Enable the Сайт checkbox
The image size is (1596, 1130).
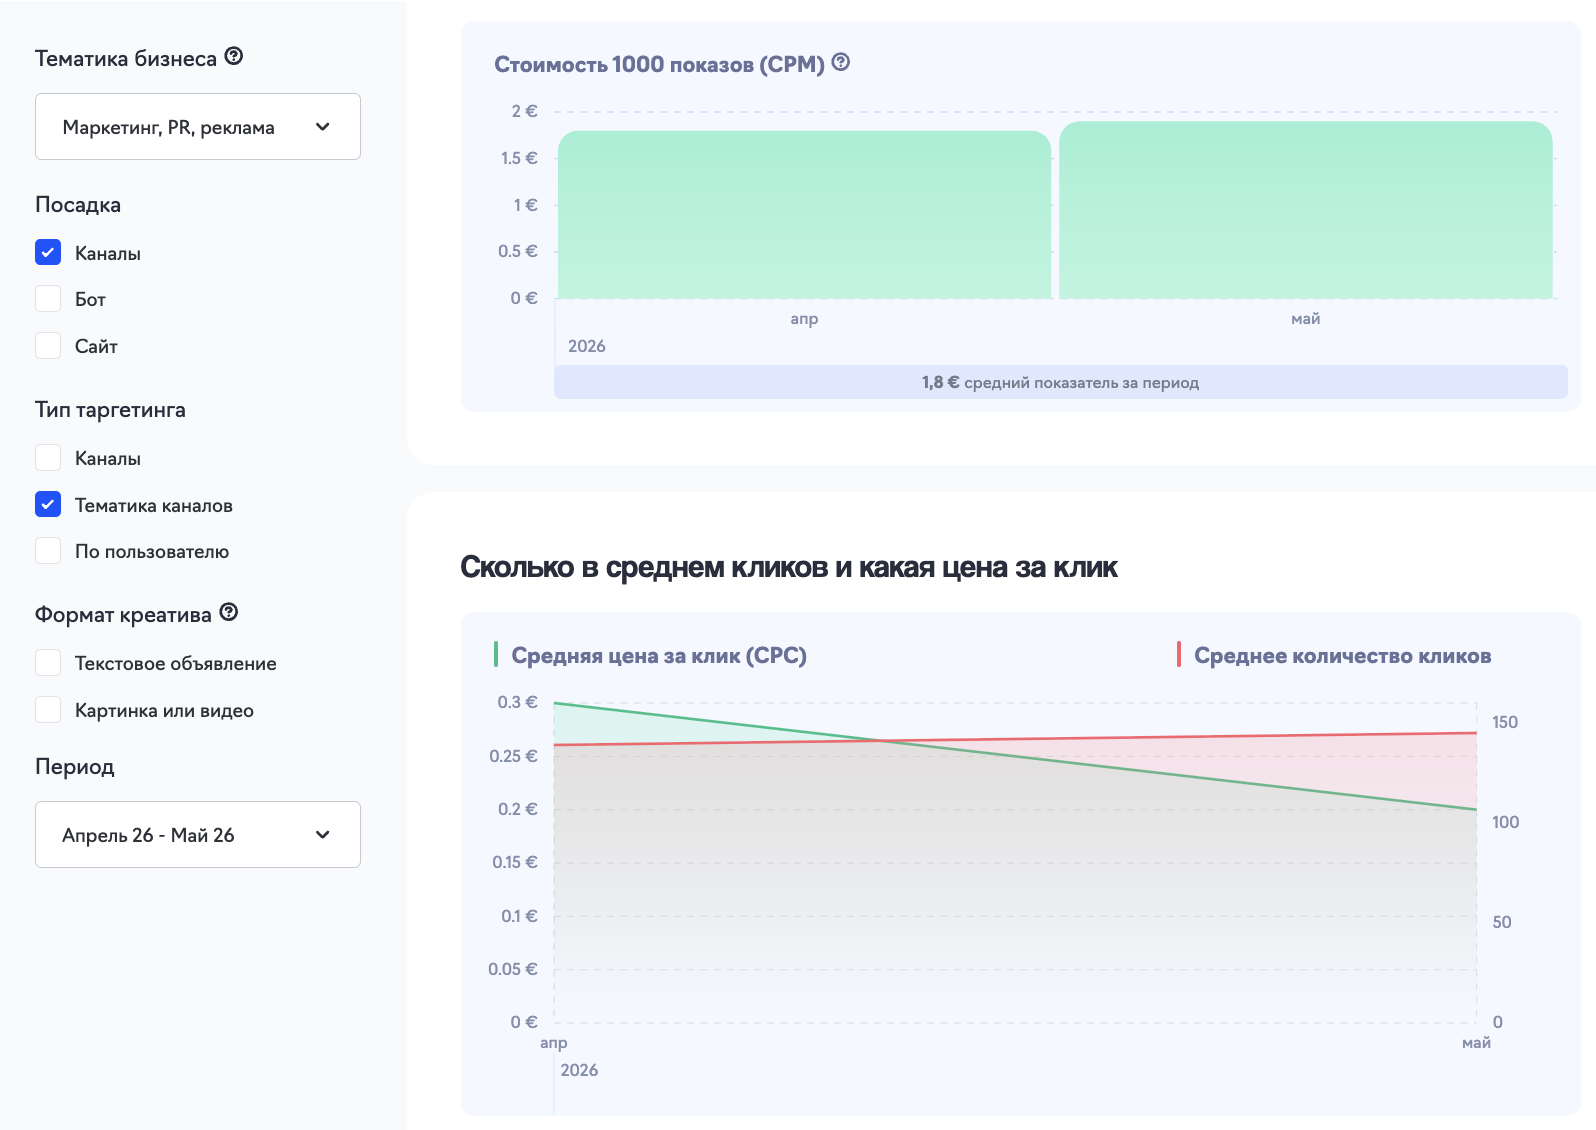[x=48, y=346]
